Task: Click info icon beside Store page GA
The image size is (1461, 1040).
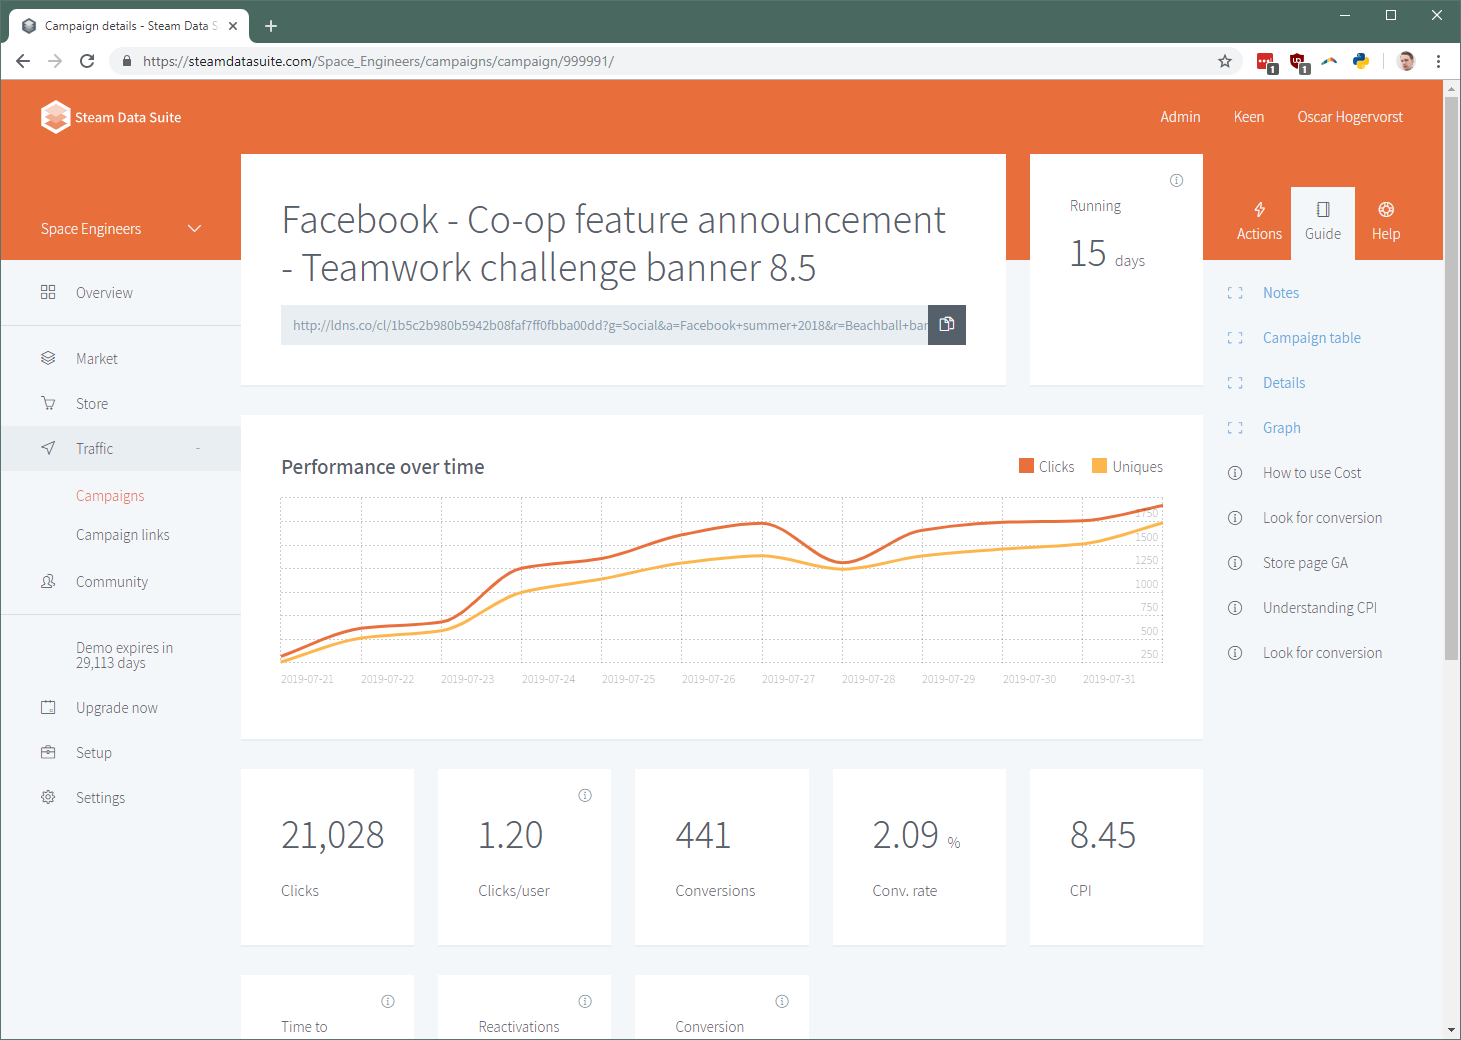Action: tap(1235, 563)
